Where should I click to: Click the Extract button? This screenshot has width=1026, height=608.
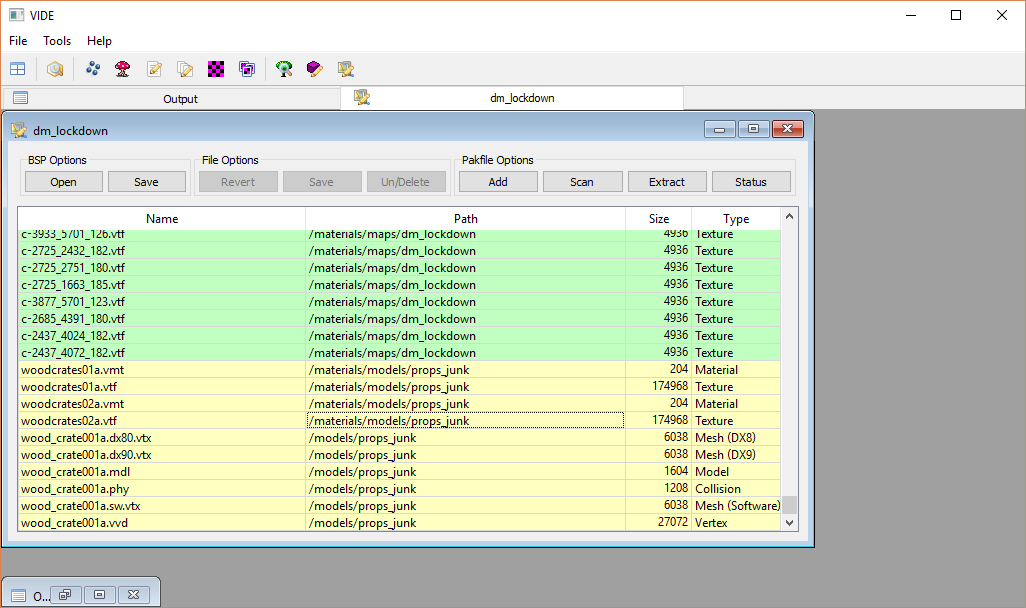[x=667, y=182]
